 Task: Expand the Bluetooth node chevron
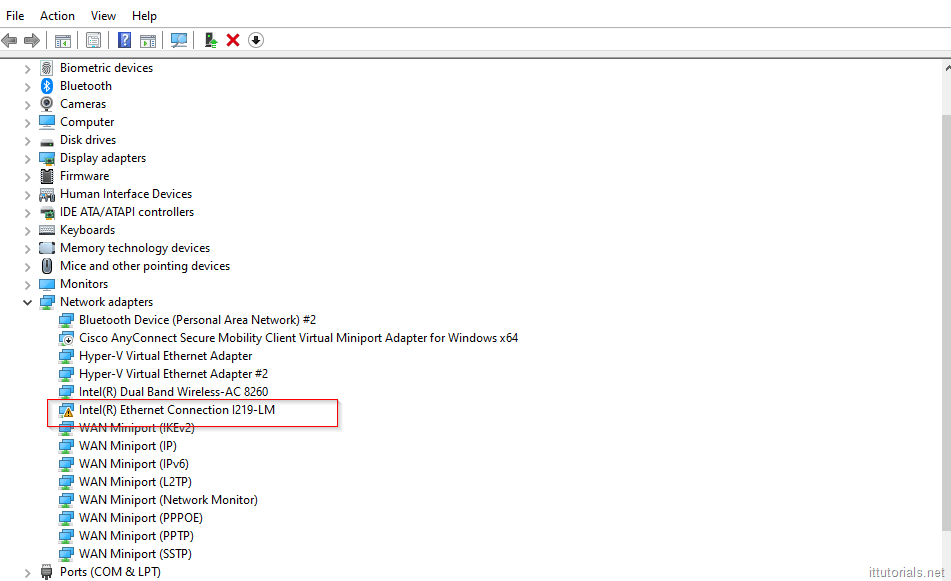point(27,87)
